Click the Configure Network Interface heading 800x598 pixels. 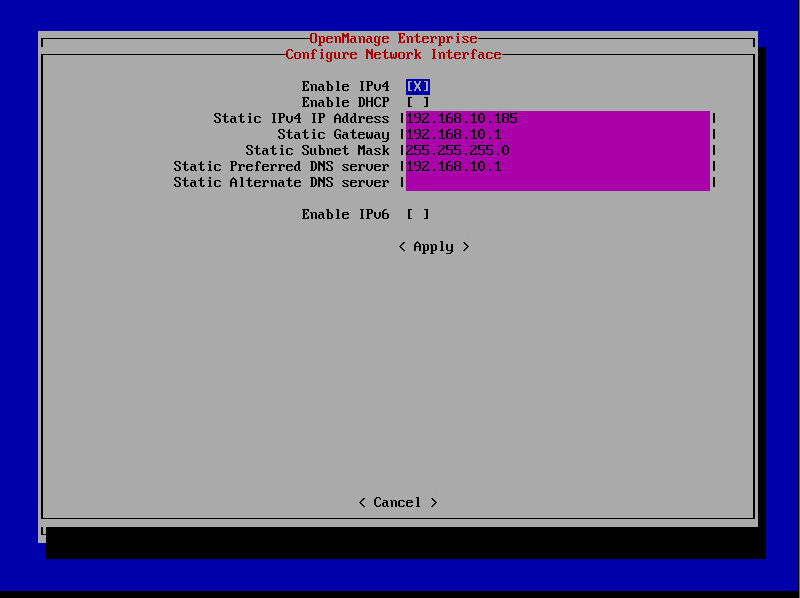[x=393, y=54]
